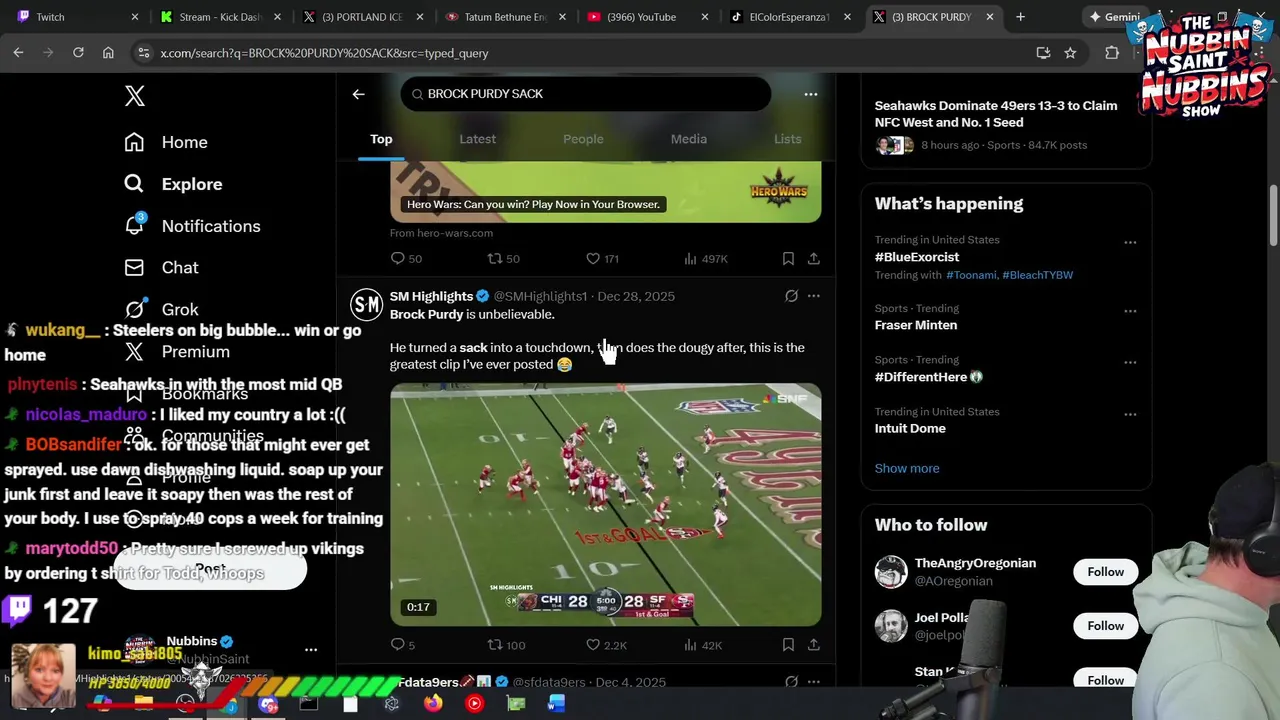Screen dimensions: 1280x720
Task: Switch to the Latest tab
Action: pyautogui.click(x=477, y=139)
